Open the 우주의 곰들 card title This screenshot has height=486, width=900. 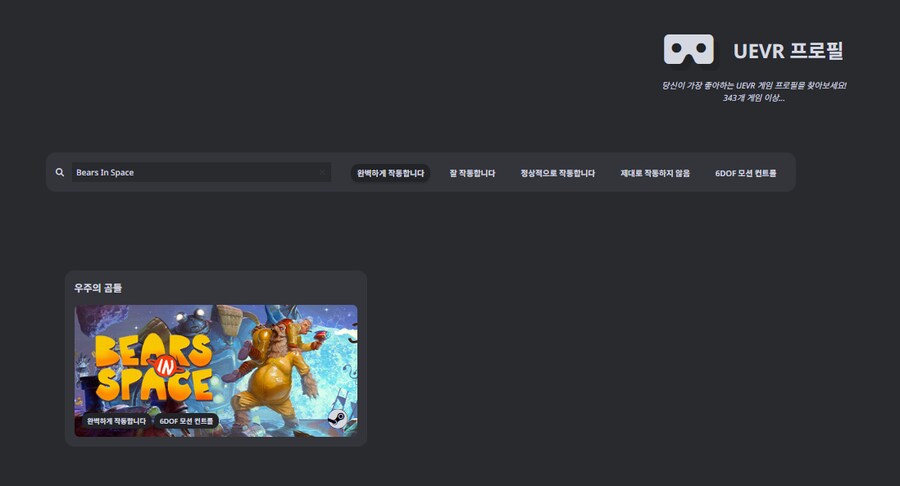(x=98, y=288)
